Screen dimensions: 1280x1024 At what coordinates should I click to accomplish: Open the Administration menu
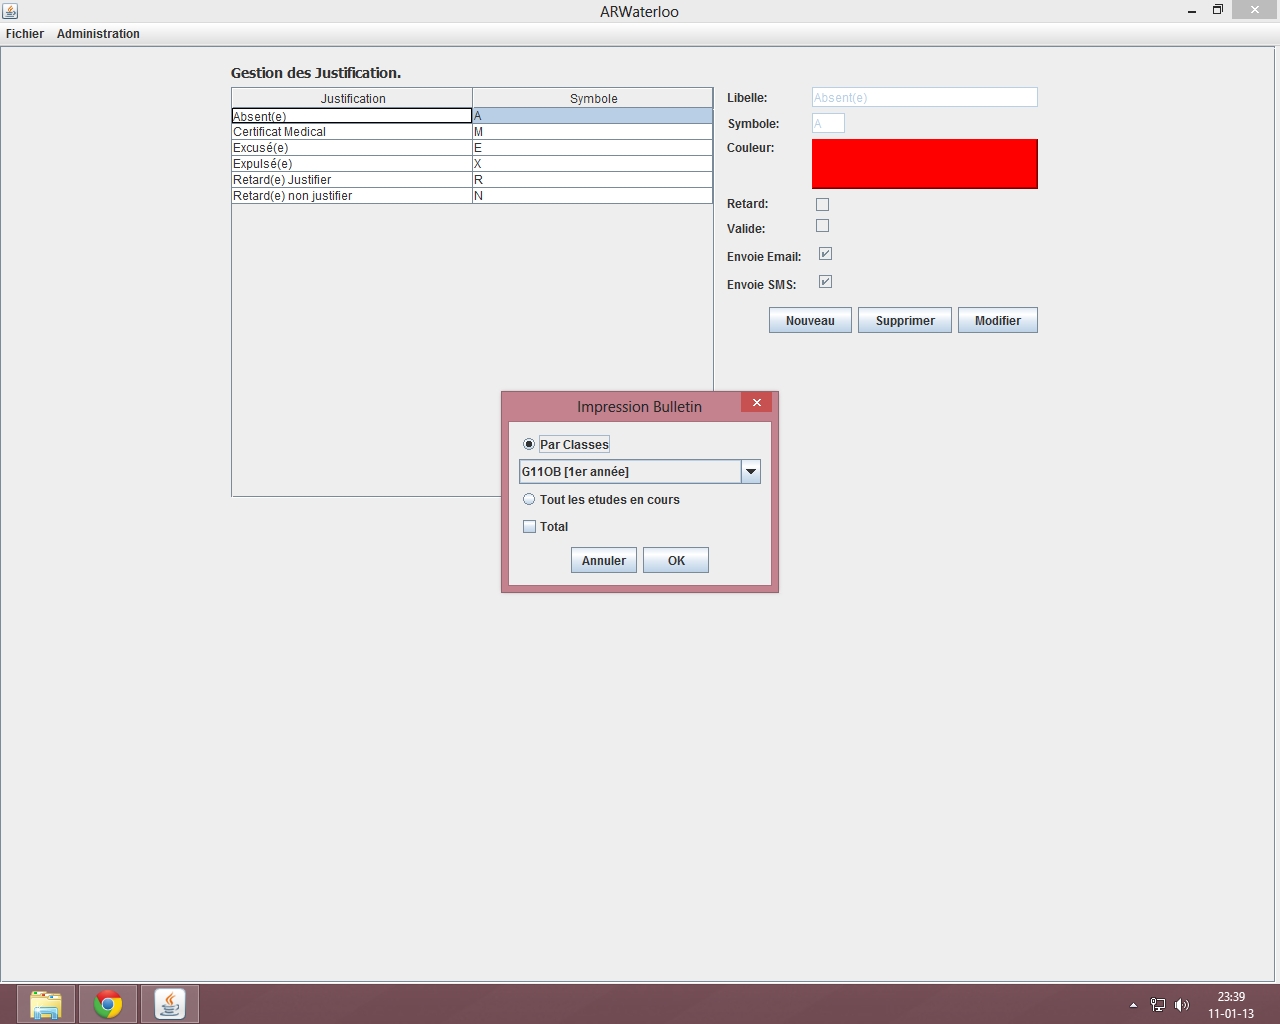tap(98, 34)
